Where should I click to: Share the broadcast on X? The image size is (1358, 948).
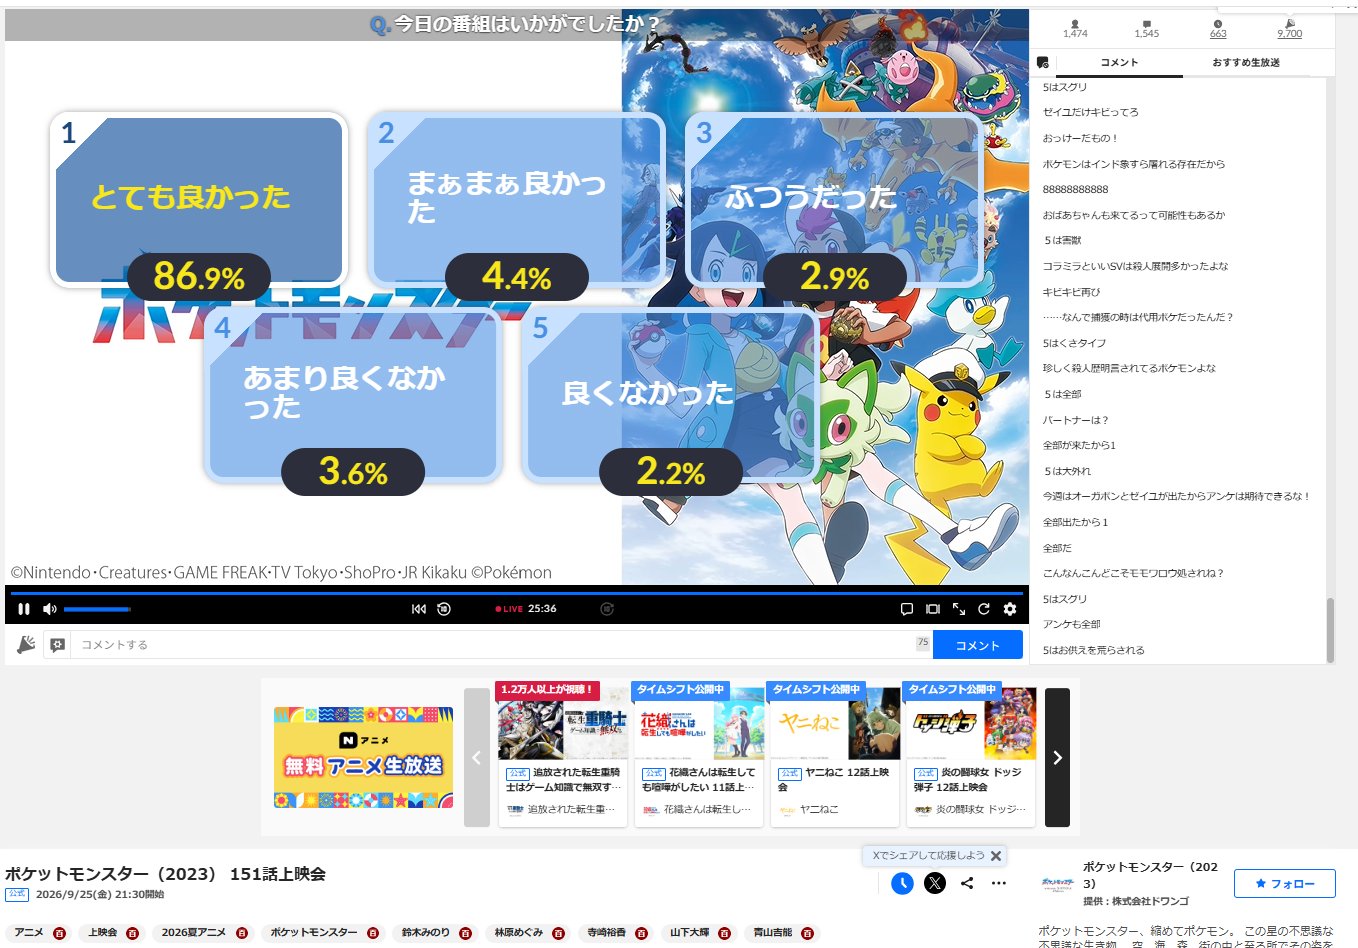(935, 883)
